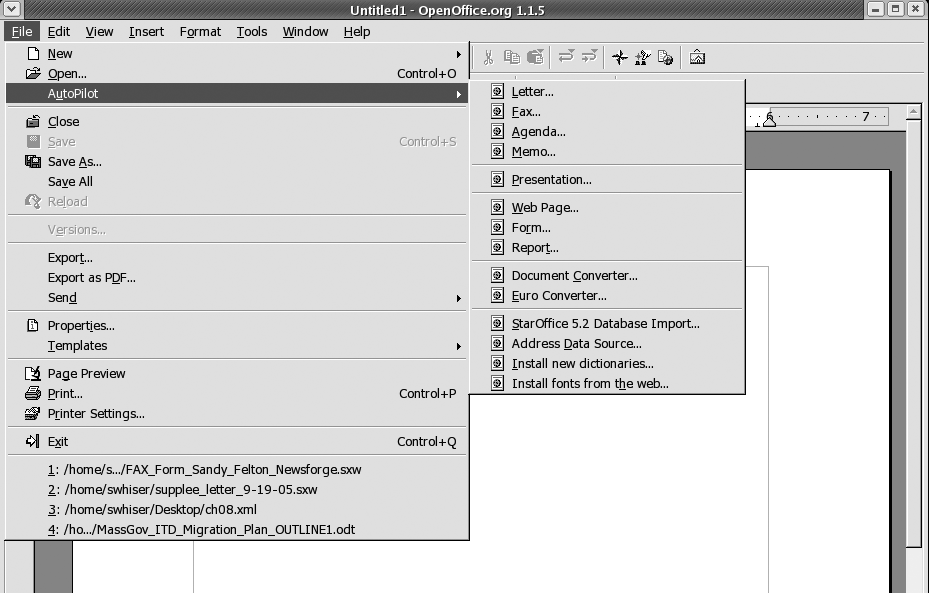Open the Edit menu
This screenshot has height=593, width=929.
[59, 32]
